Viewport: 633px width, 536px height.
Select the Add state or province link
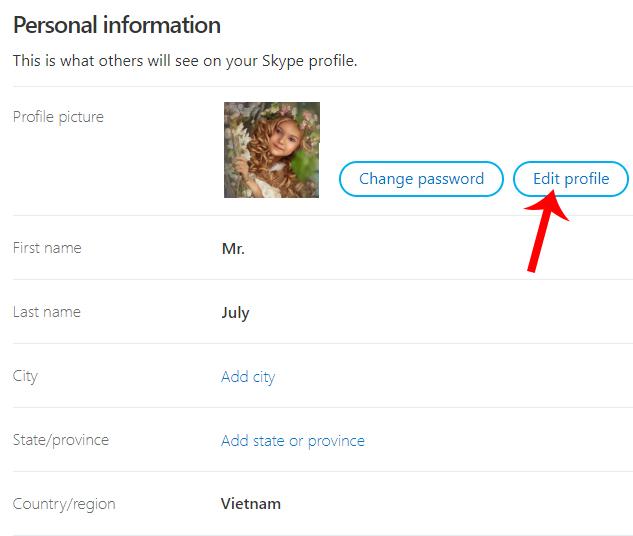click(293, 441)
